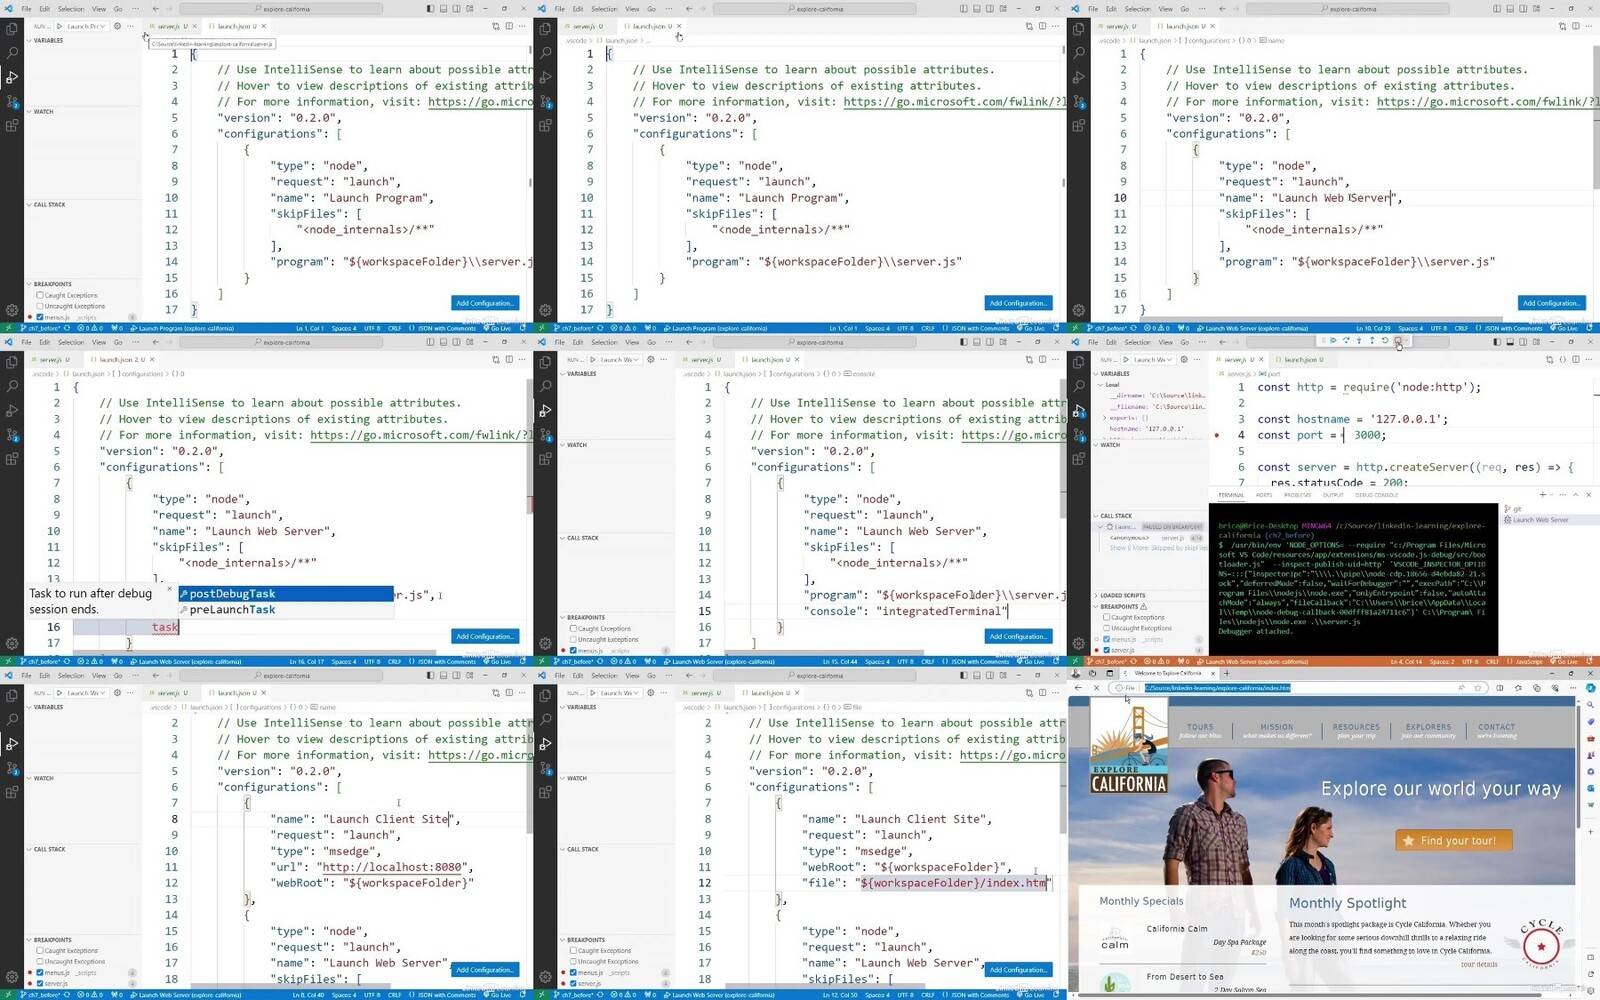This screenshot has height=1000, width=1600.
Task: Open Edge Copilot sidebar icon
Action: pyautogui.click(x=1591, y=688)
